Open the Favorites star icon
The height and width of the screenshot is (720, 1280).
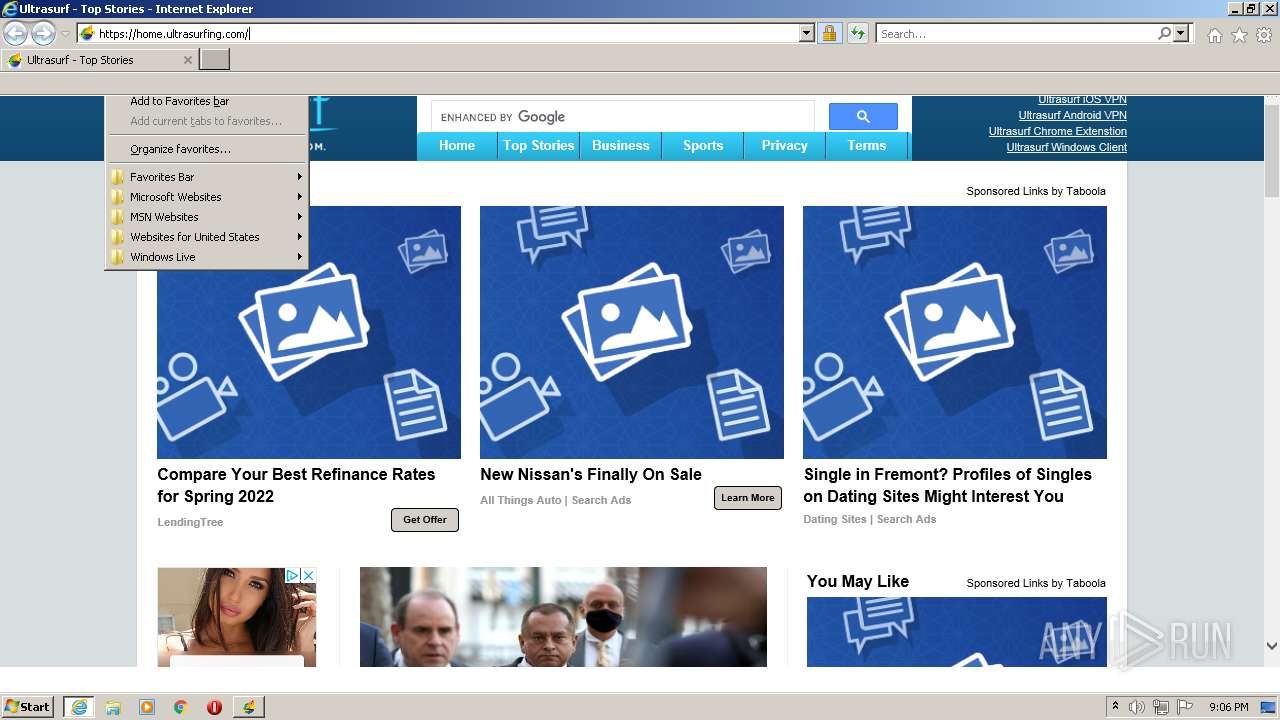(x=1239, y=35)
